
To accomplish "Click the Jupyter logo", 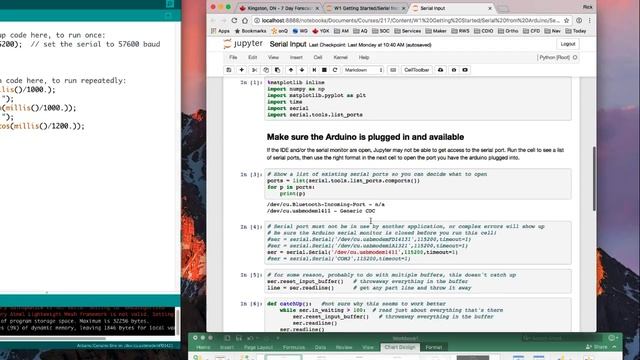I will [243, 44].
